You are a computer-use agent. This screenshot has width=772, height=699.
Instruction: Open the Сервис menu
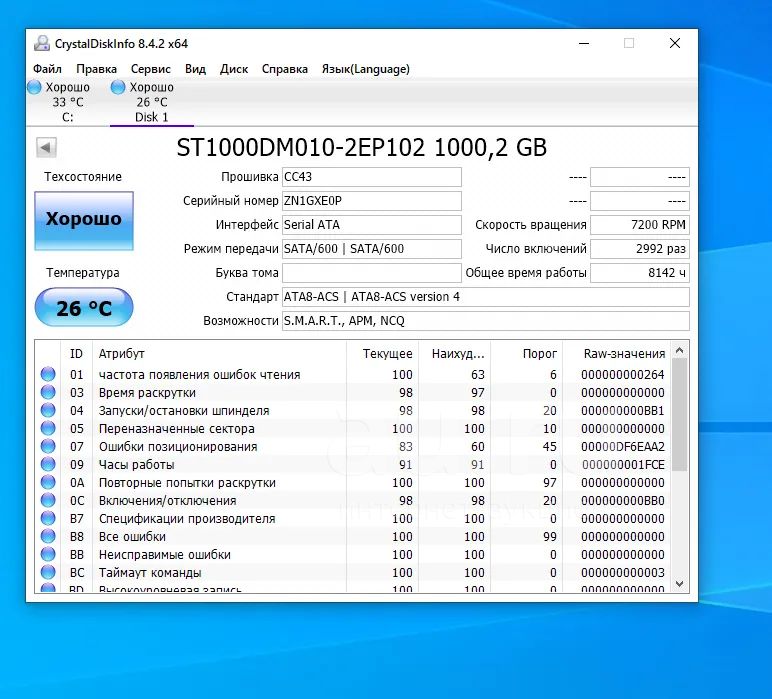(151, 69)
